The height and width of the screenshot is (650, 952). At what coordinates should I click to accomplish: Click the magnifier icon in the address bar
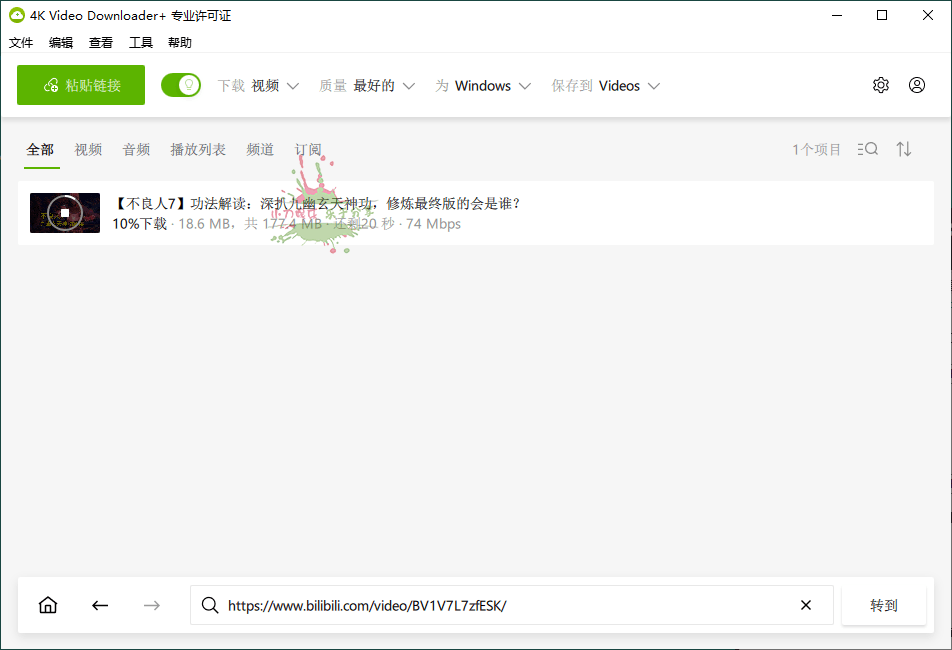(x=210, y=605)
